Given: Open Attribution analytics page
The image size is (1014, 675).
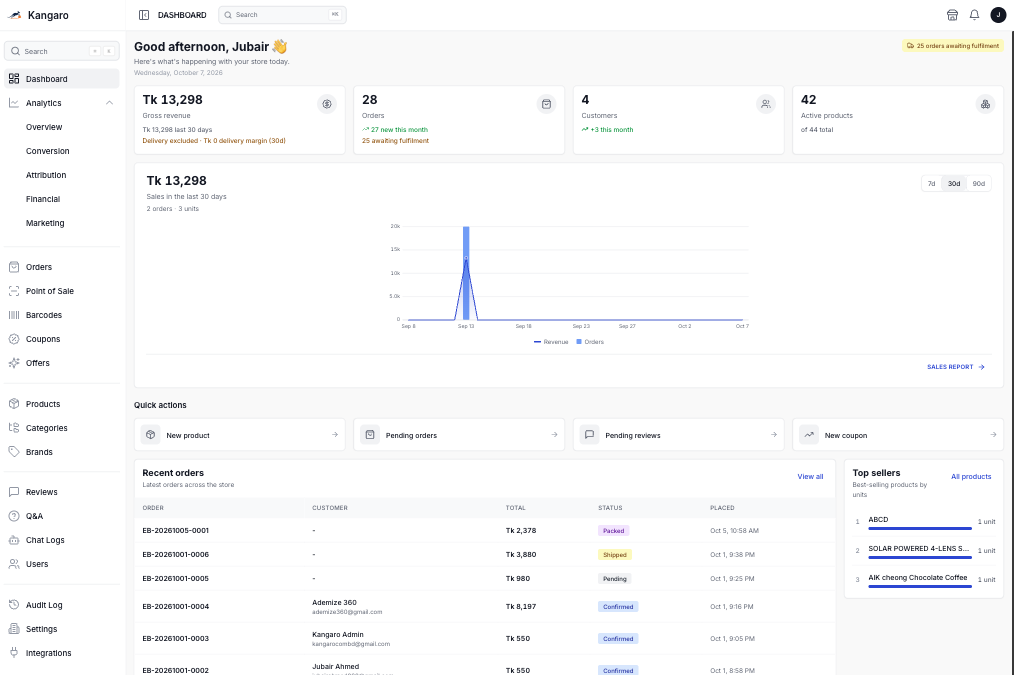Looking at the screenshot, I should pyautogui.click(x=46, y=175).
